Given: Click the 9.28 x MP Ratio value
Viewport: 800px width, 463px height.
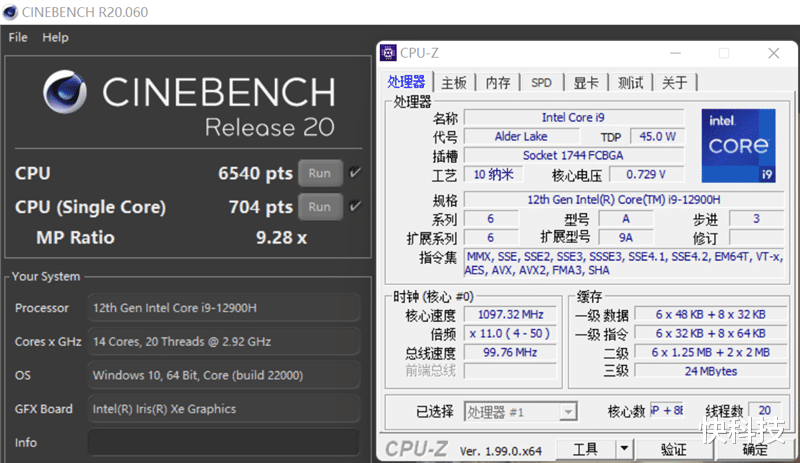Looking at the screenshot, I should pyautogui.click(x=281, y=238).
